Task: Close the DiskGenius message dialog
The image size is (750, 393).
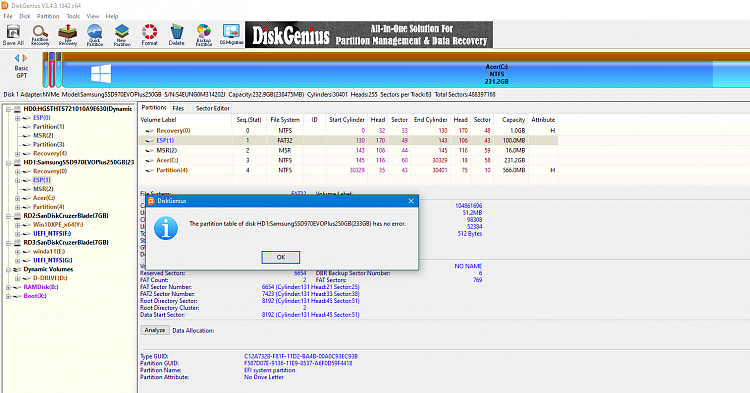Action: click(x=411, y=201)
